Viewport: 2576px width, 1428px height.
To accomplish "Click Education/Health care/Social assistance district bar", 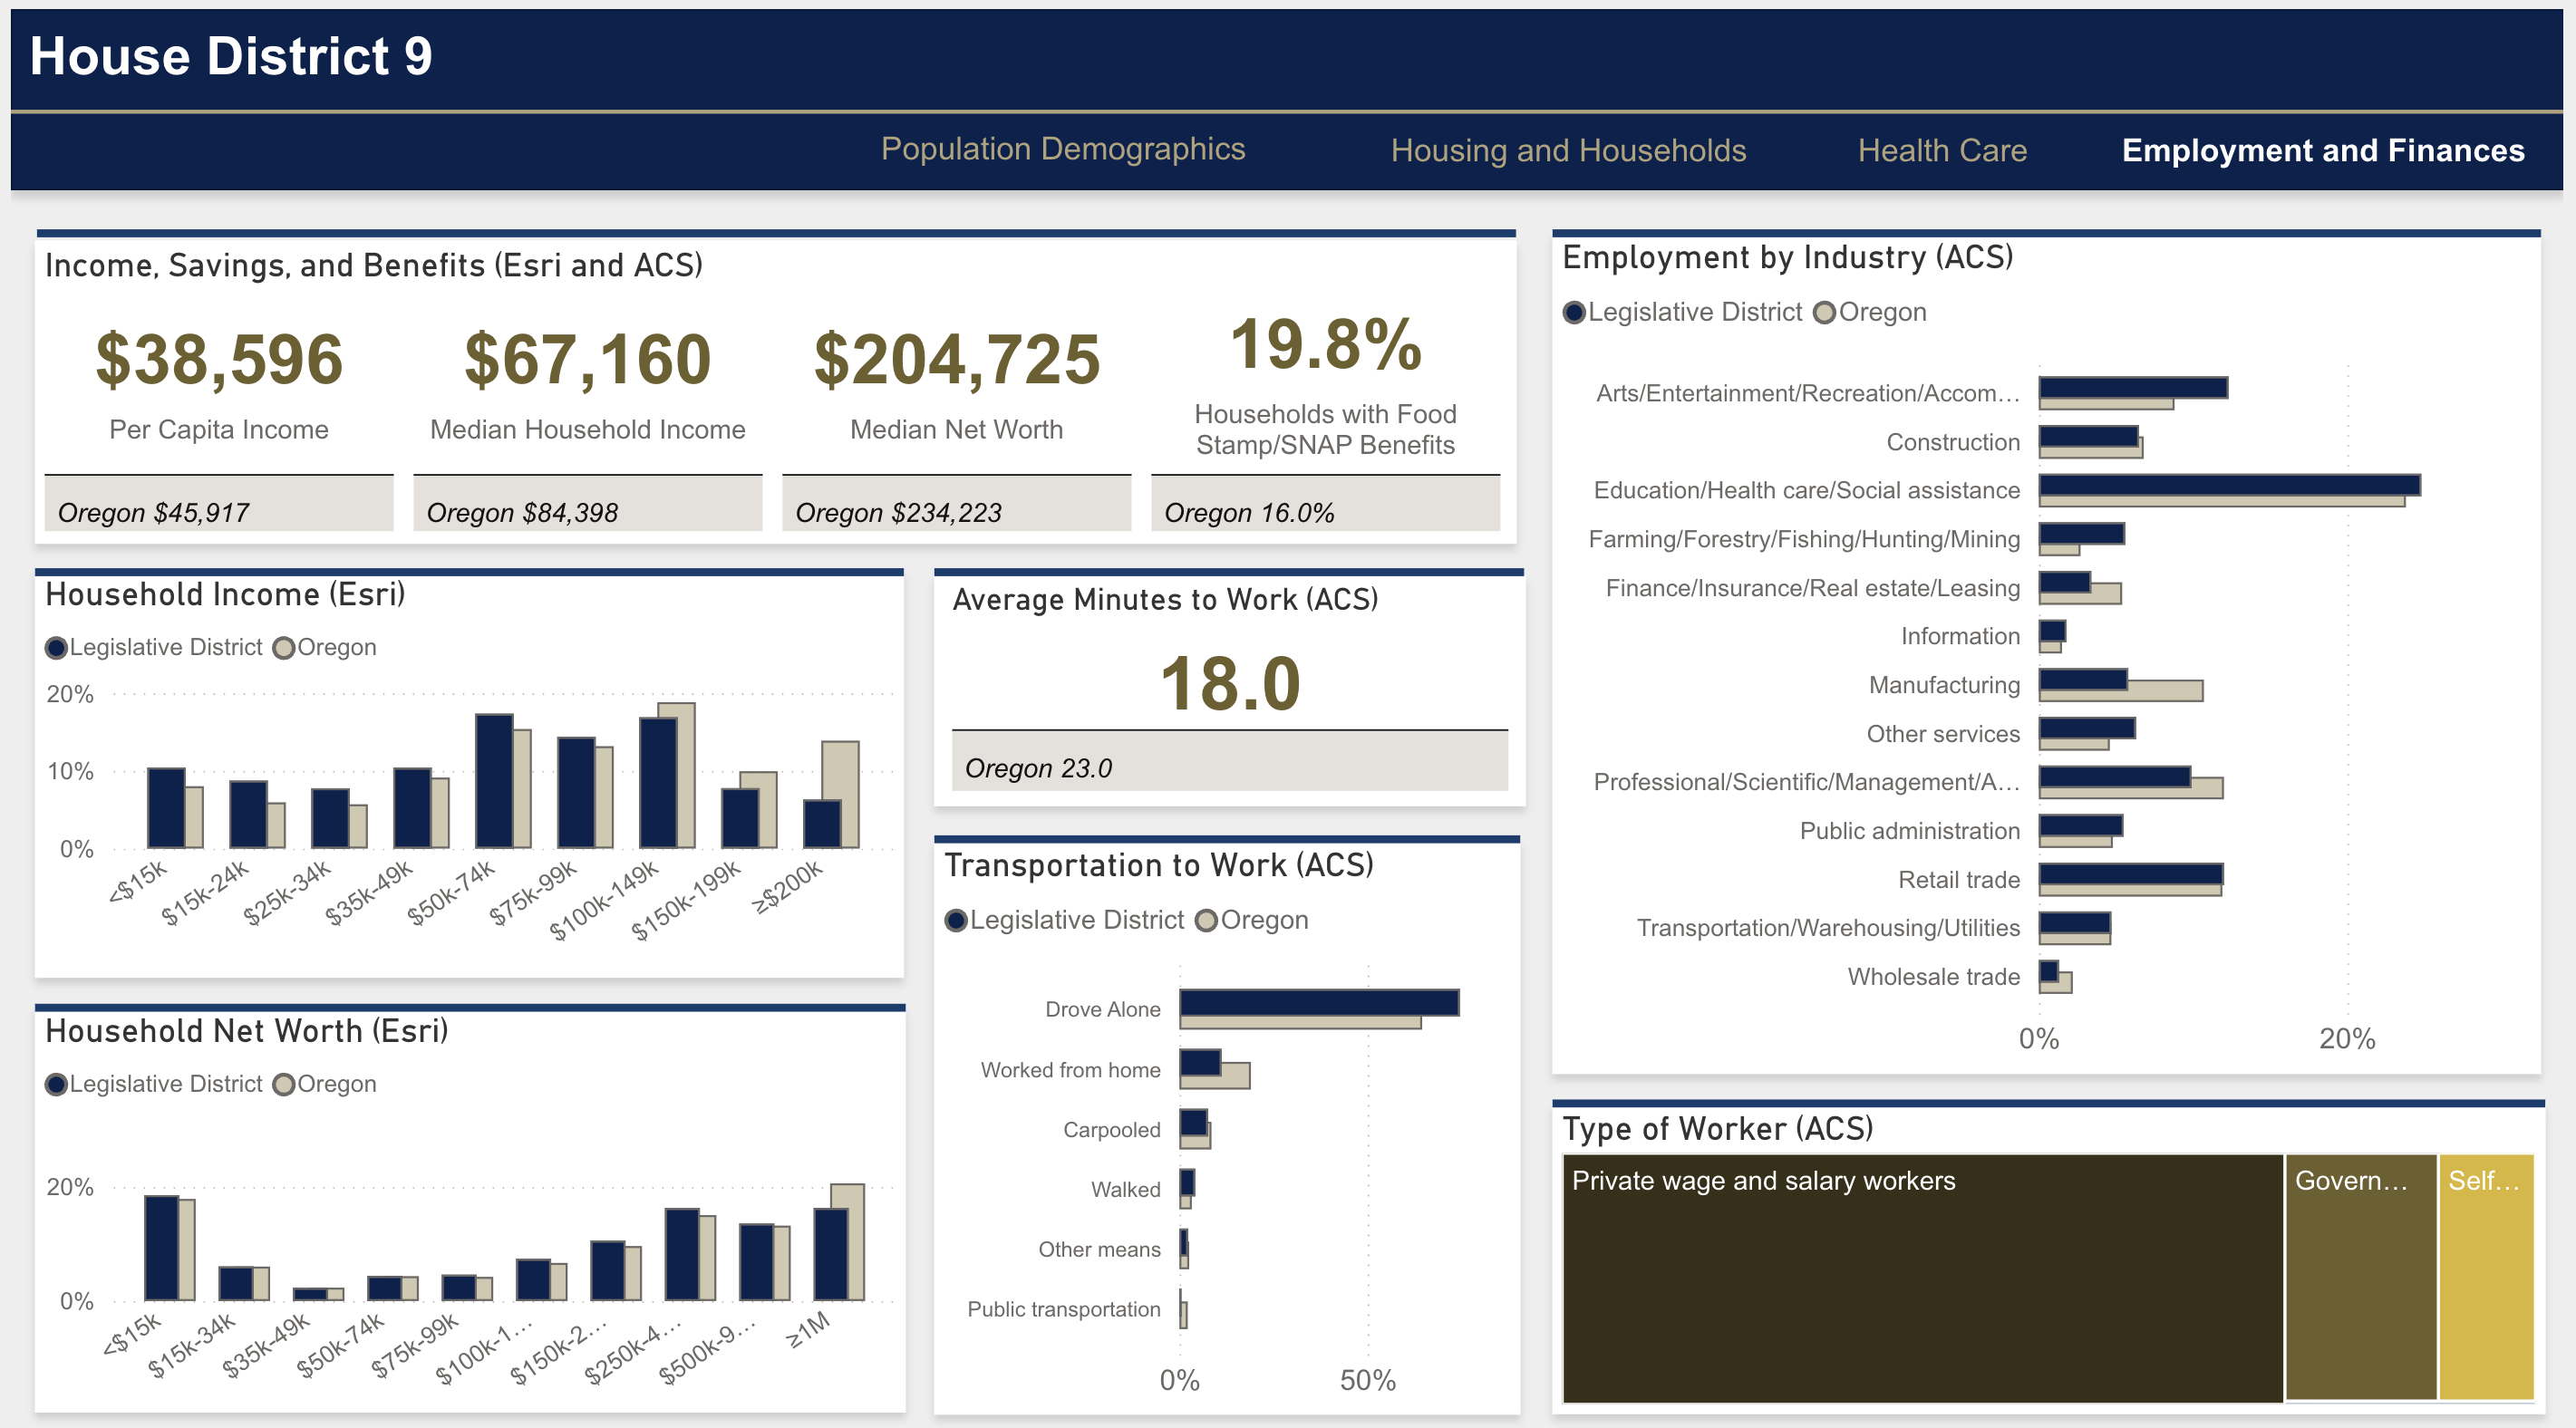I will click(x=2228, y=485).
